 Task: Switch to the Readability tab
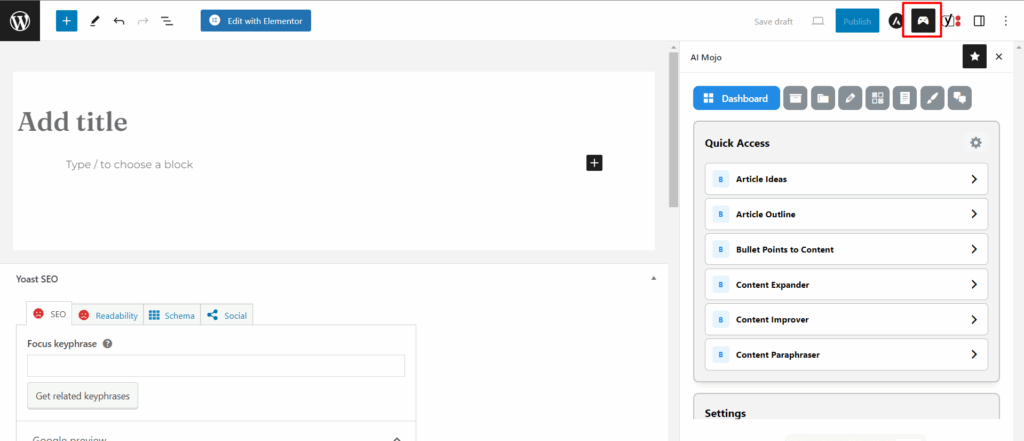[108, 315]
